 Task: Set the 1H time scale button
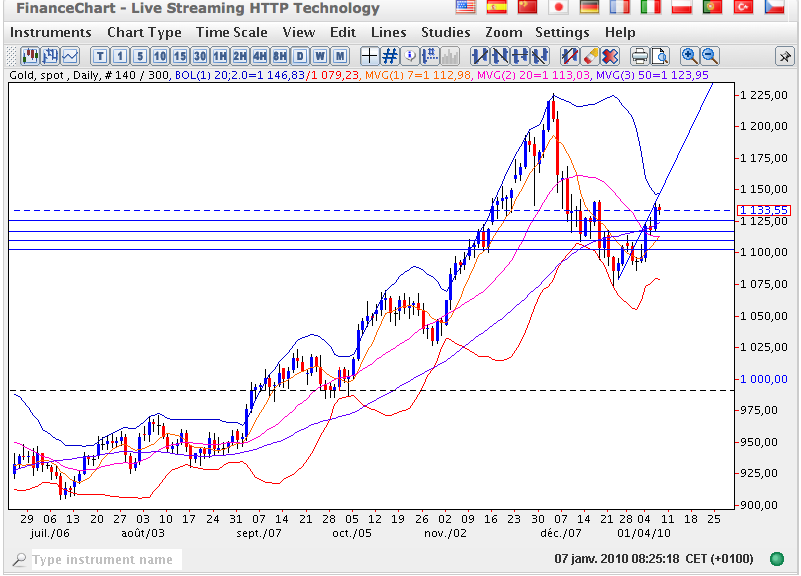click(x=220, y=55)
